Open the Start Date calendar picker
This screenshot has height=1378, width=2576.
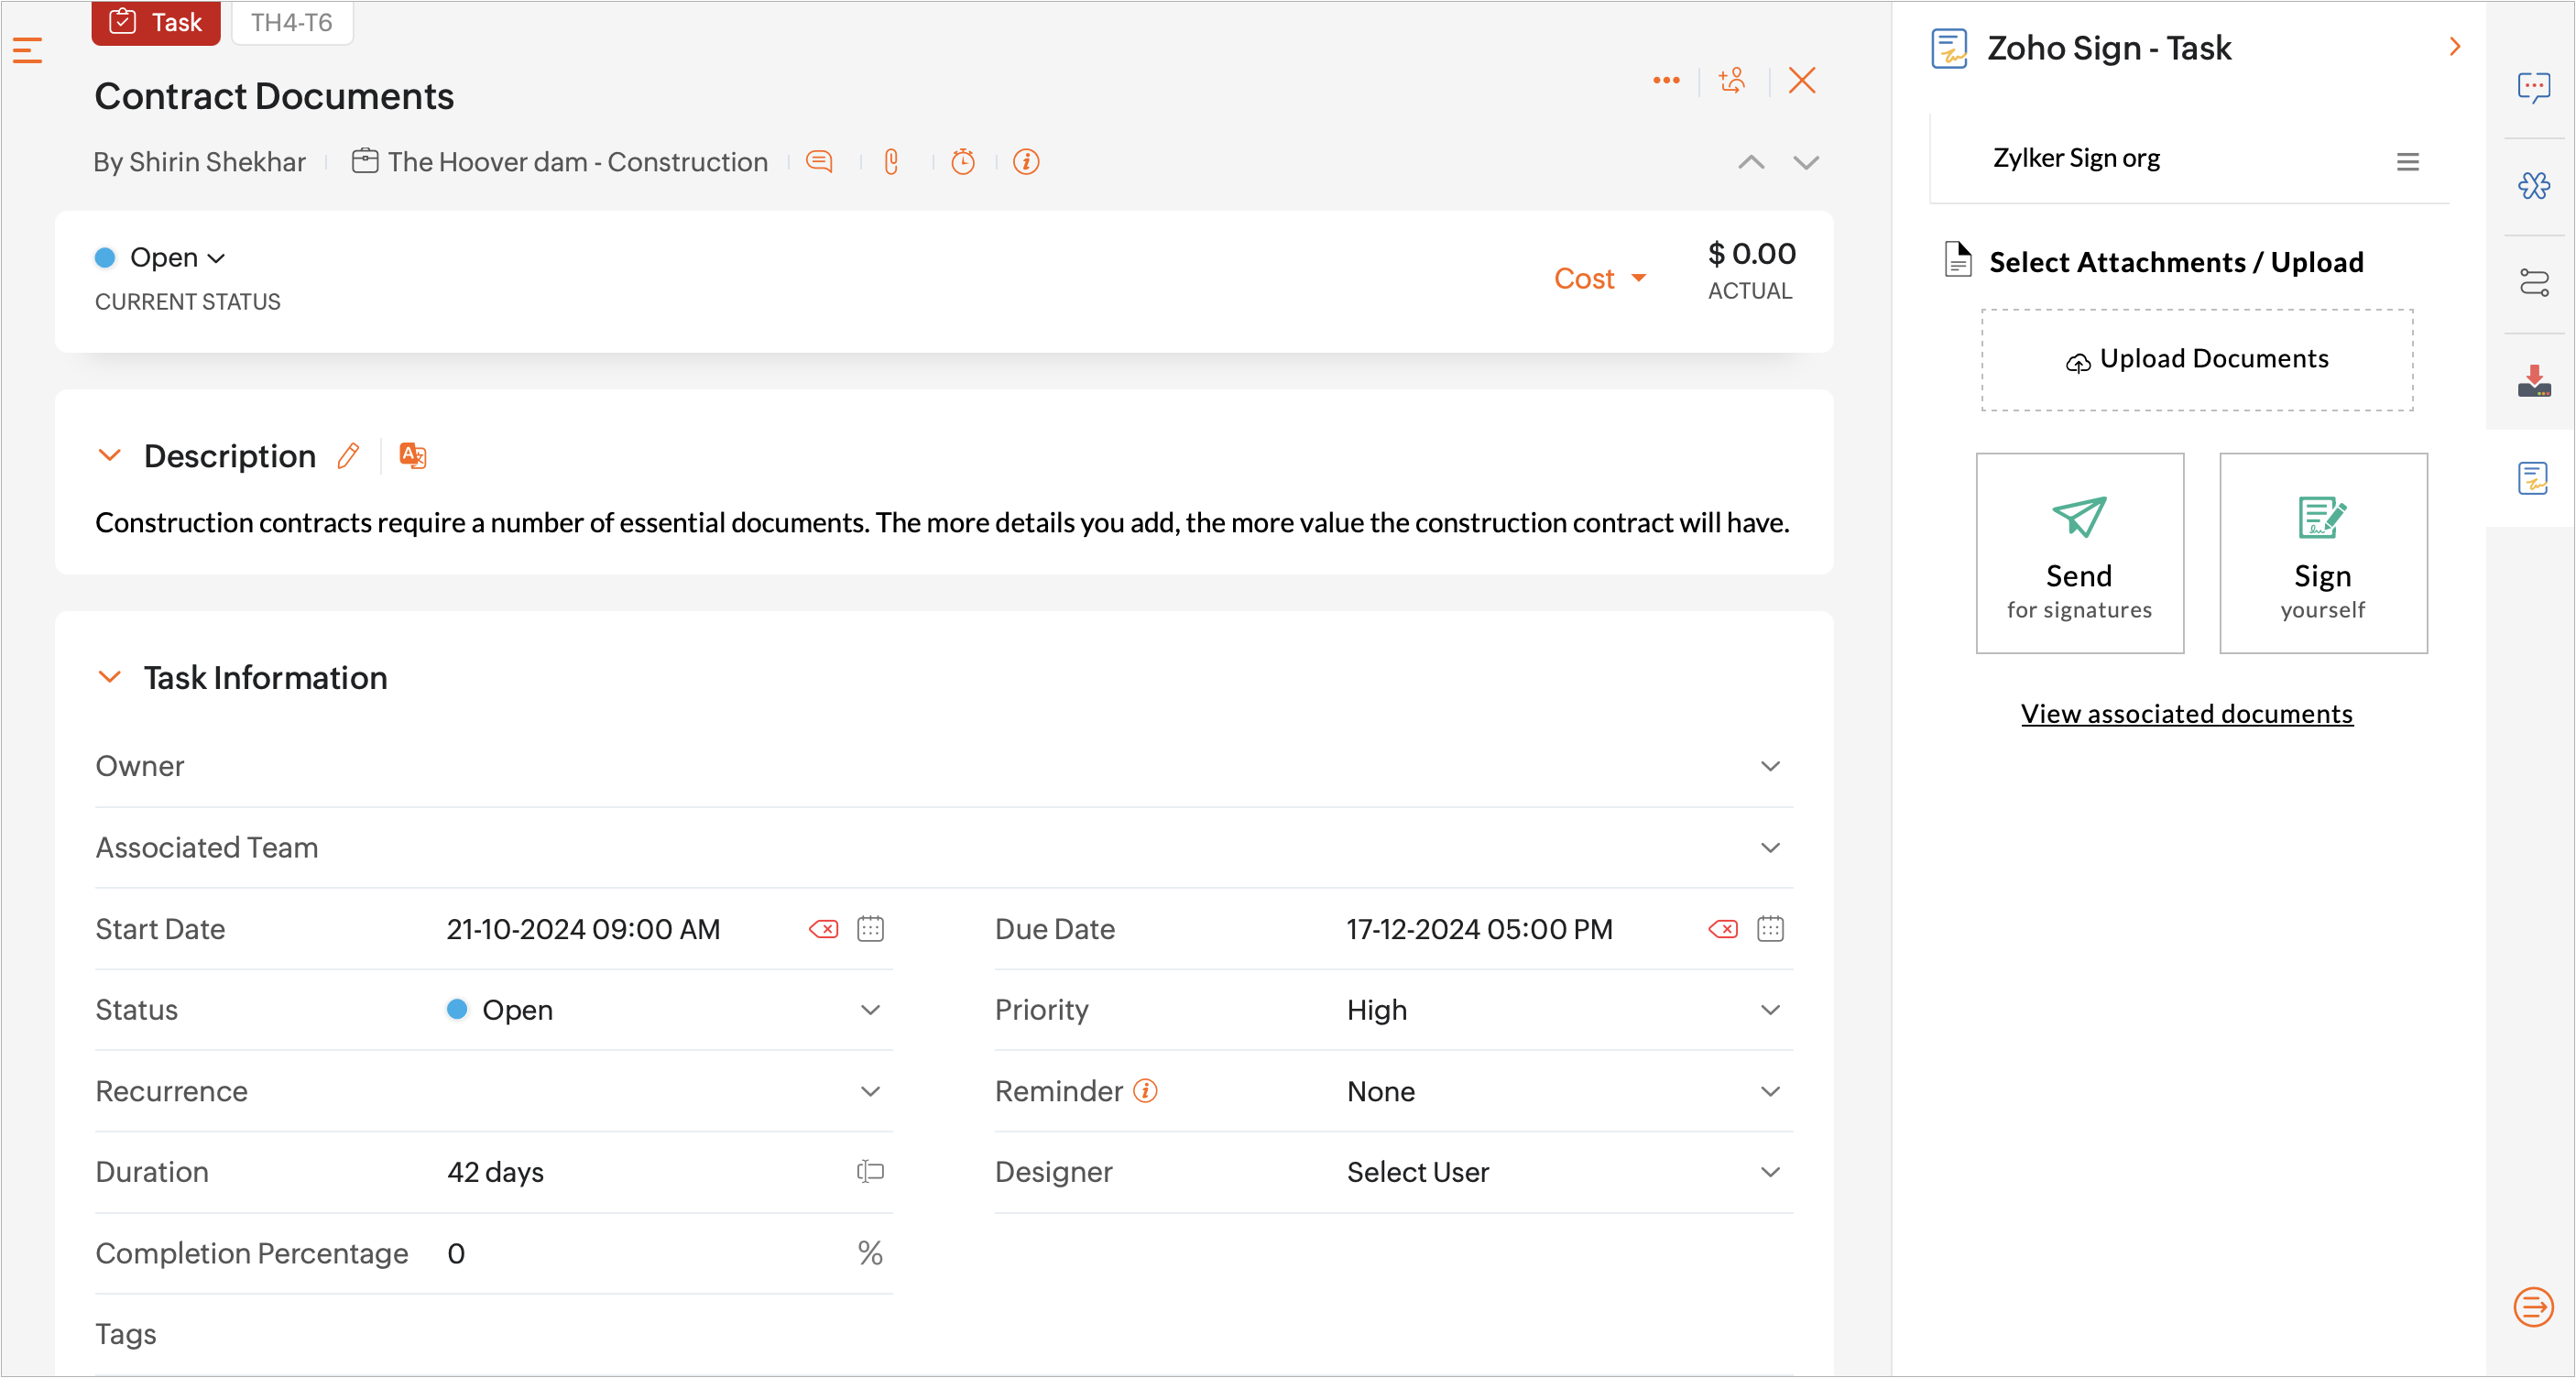pos(870,929)
